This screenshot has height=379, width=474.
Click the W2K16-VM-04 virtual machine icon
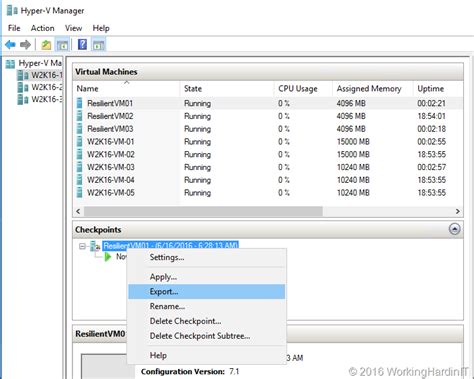pyautogui.click(x=79, y=180)
